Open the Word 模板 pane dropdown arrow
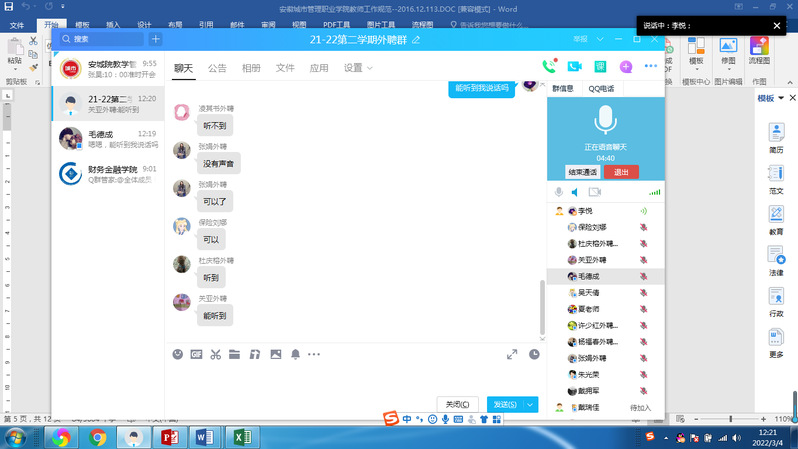 tap(781, 98)
